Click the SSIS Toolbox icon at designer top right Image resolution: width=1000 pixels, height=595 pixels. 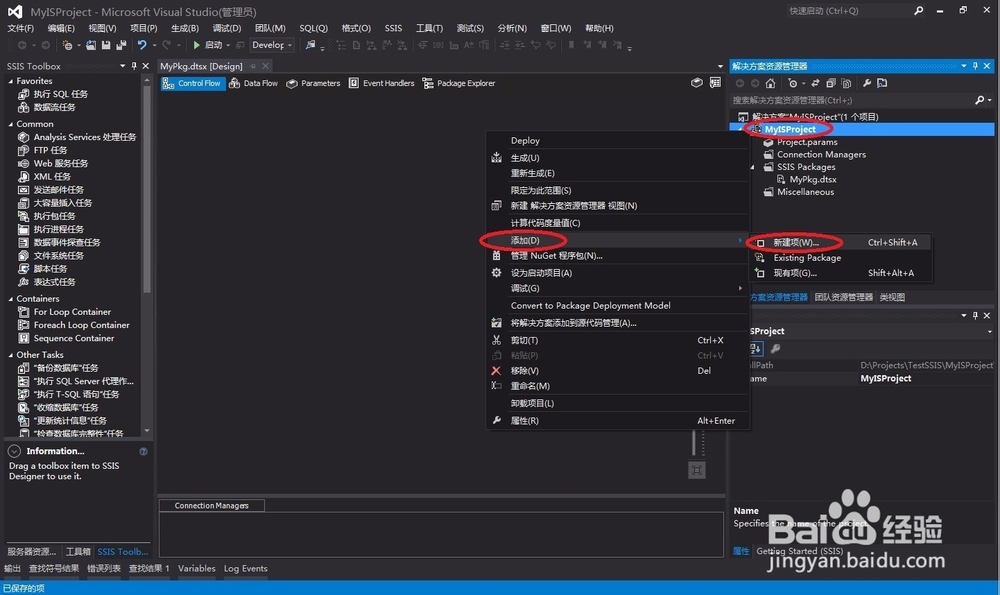tap(696, 83)
